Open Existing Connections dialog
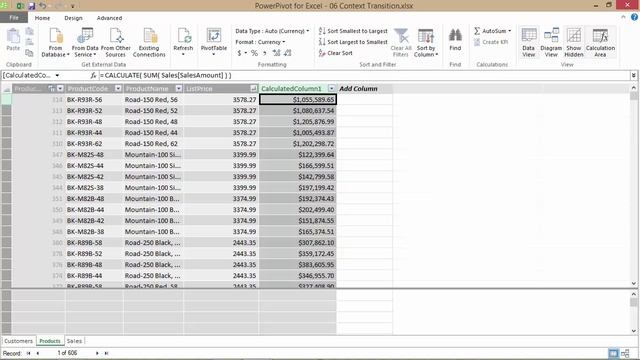The width and height of the screenshot is (640, 360). click(149, 42)
